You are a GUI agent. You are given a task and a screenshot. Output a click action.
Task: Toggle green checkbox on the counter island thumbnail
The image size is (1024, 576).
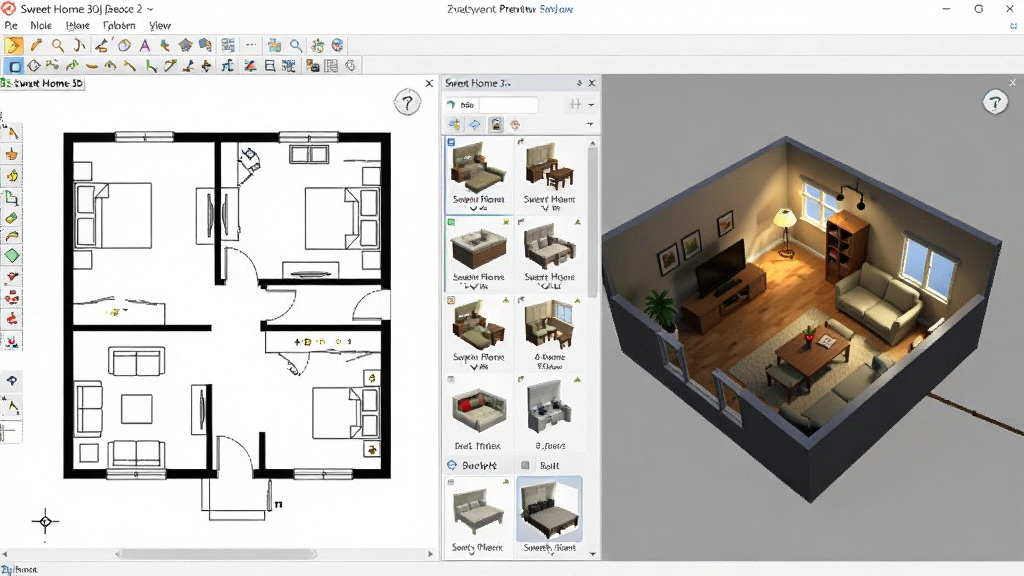pyautogui.click(x=451, y=222)
